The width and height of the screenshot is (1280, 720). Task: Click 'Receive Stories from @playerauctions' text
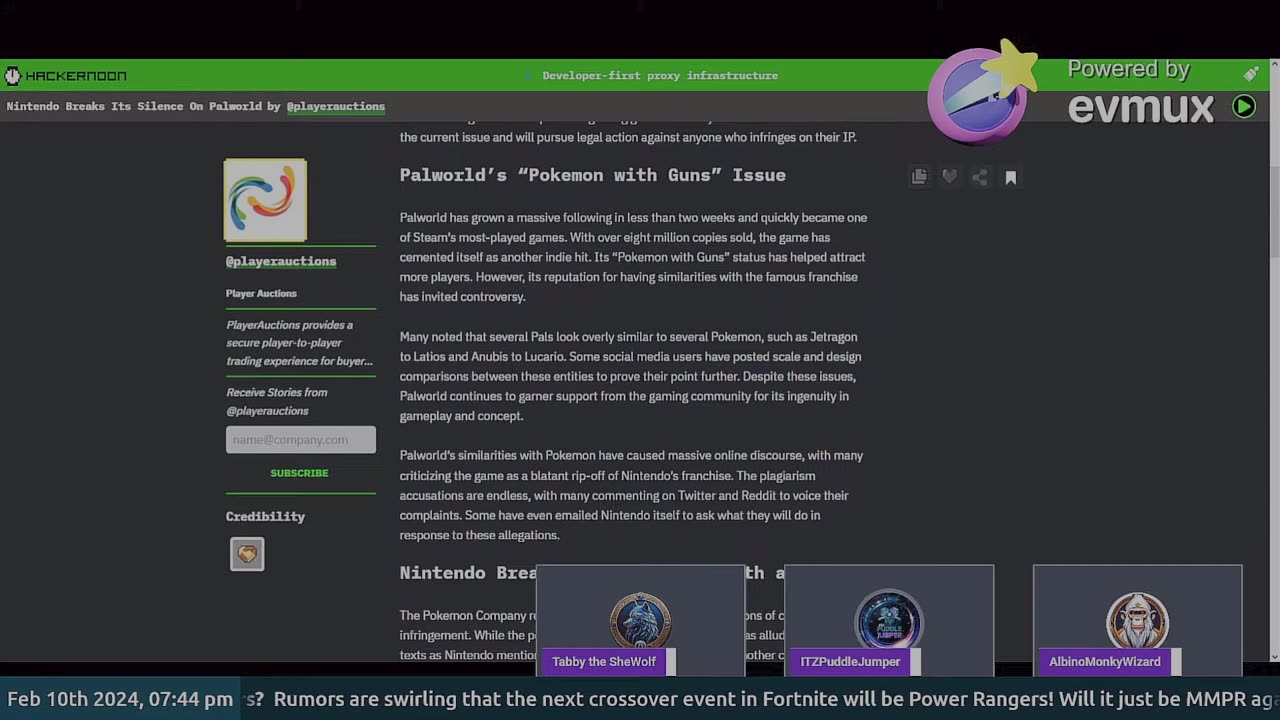click(x=277, y=401)
